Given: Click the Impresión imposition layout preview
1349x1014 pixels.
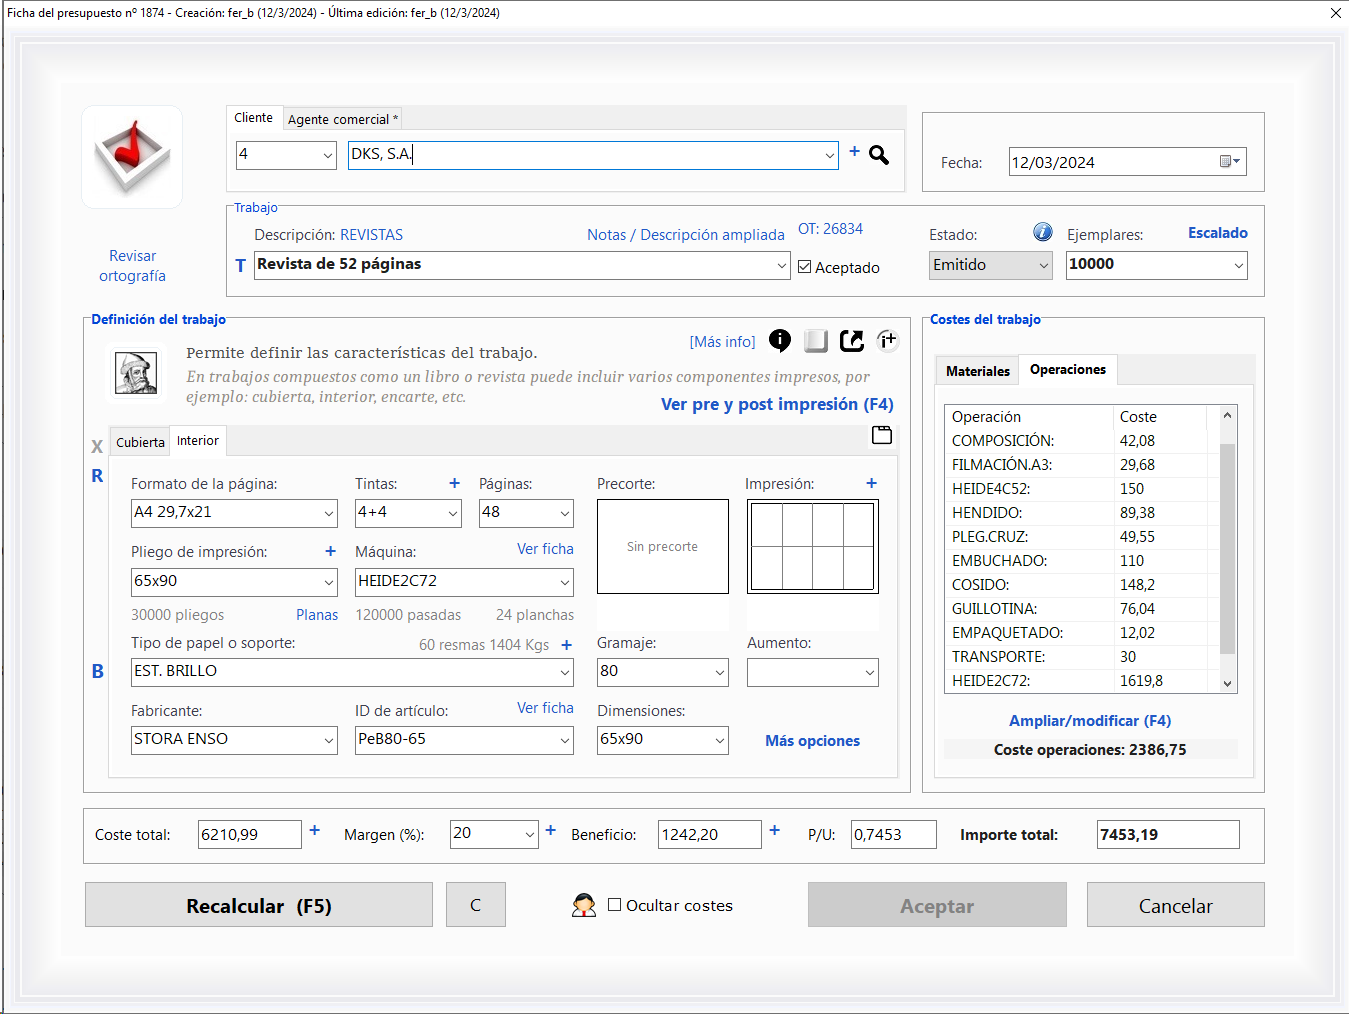Looking at the screenshot, I should click(813, 547).
